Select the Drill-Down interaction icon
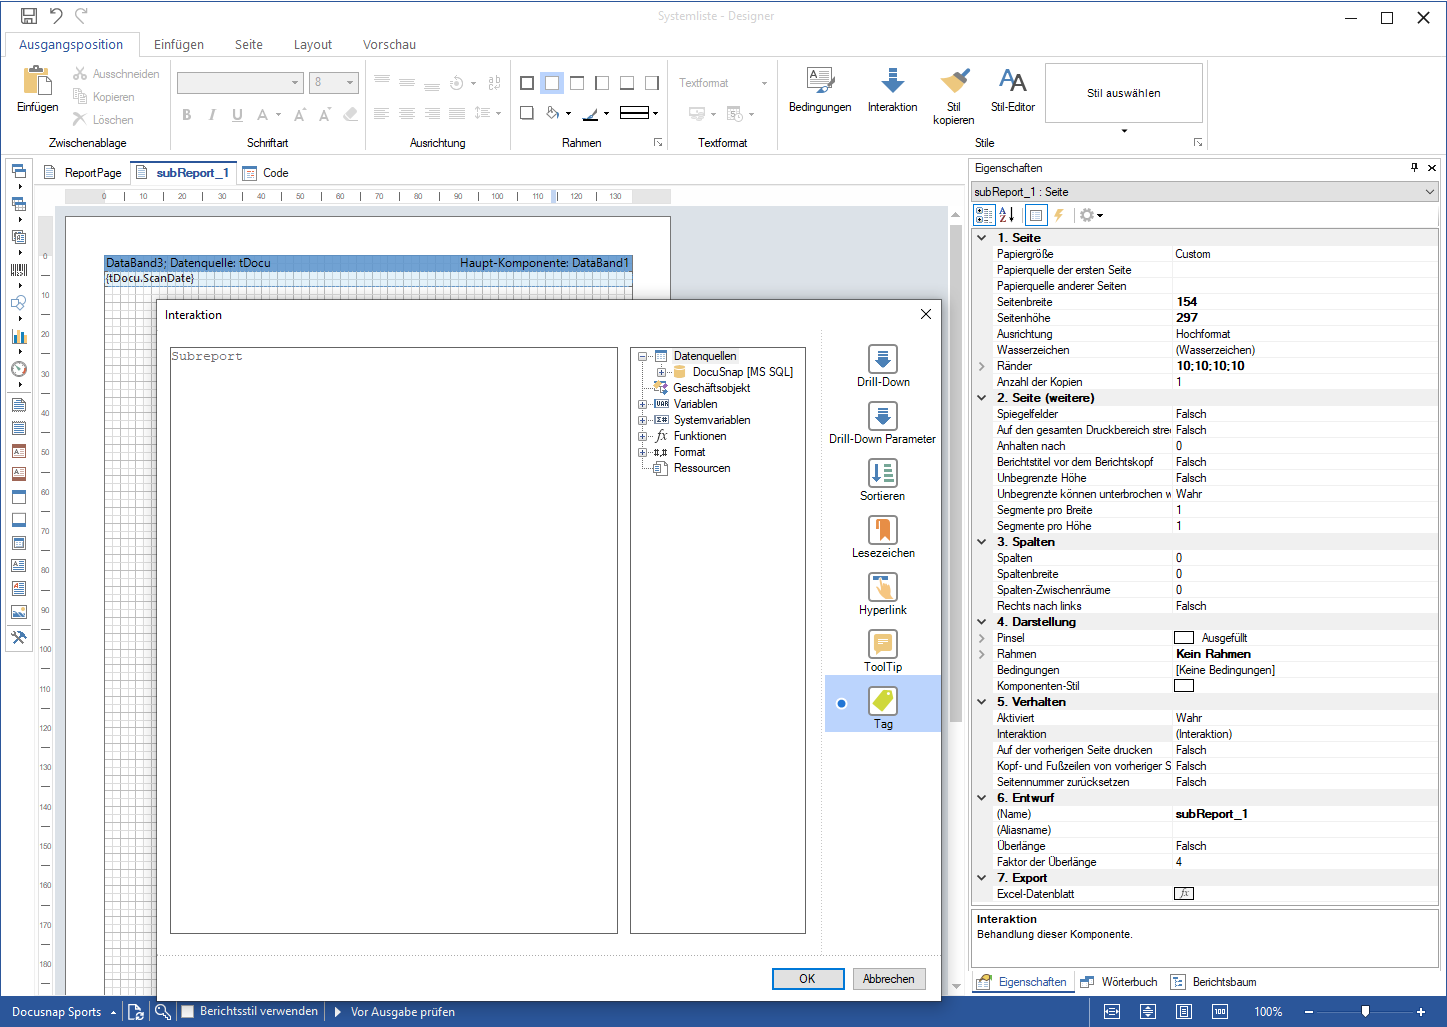 coord(883,359)
